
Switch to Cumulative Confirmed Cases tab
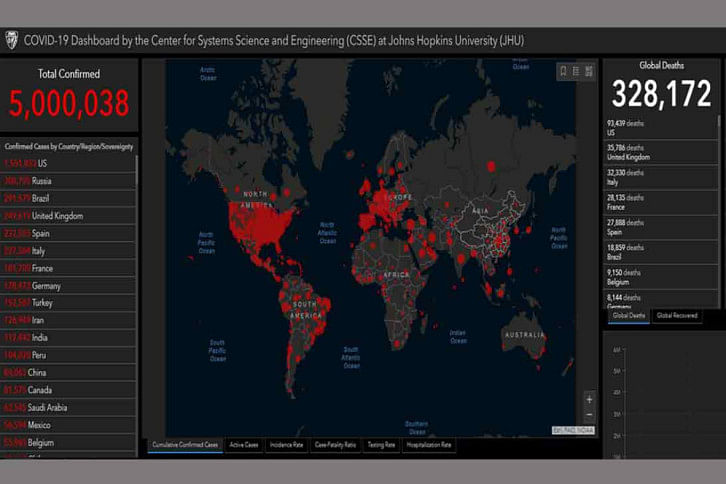coord(185,445)
